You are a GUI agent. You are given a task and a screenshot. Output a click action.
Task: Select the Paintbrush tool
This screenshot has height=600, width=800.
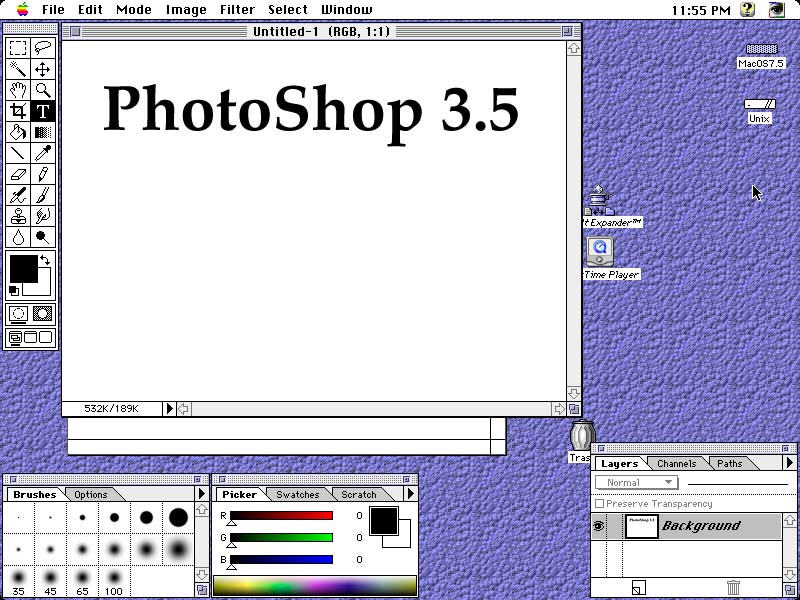click(x=43, y=195)
